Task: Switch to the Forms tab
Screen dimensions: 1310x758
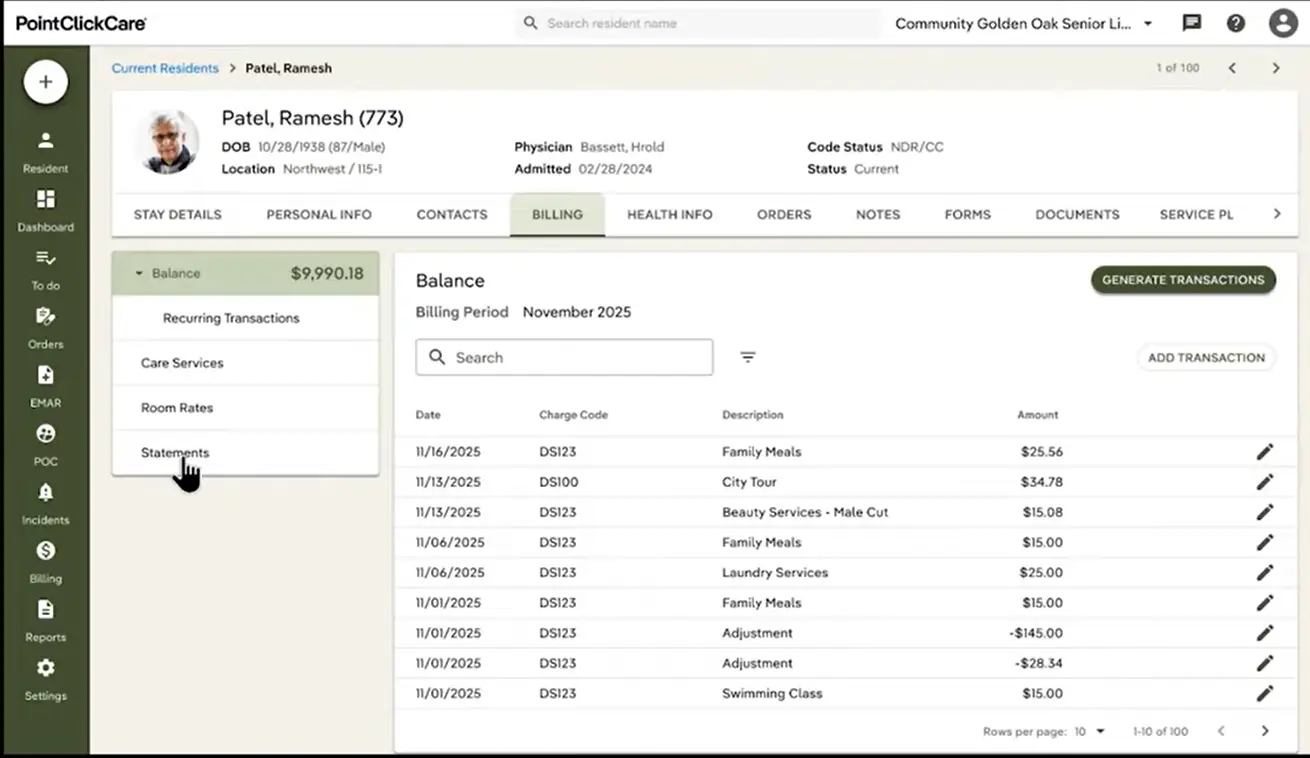Action: pyautogui.click(x=968, y=214)
